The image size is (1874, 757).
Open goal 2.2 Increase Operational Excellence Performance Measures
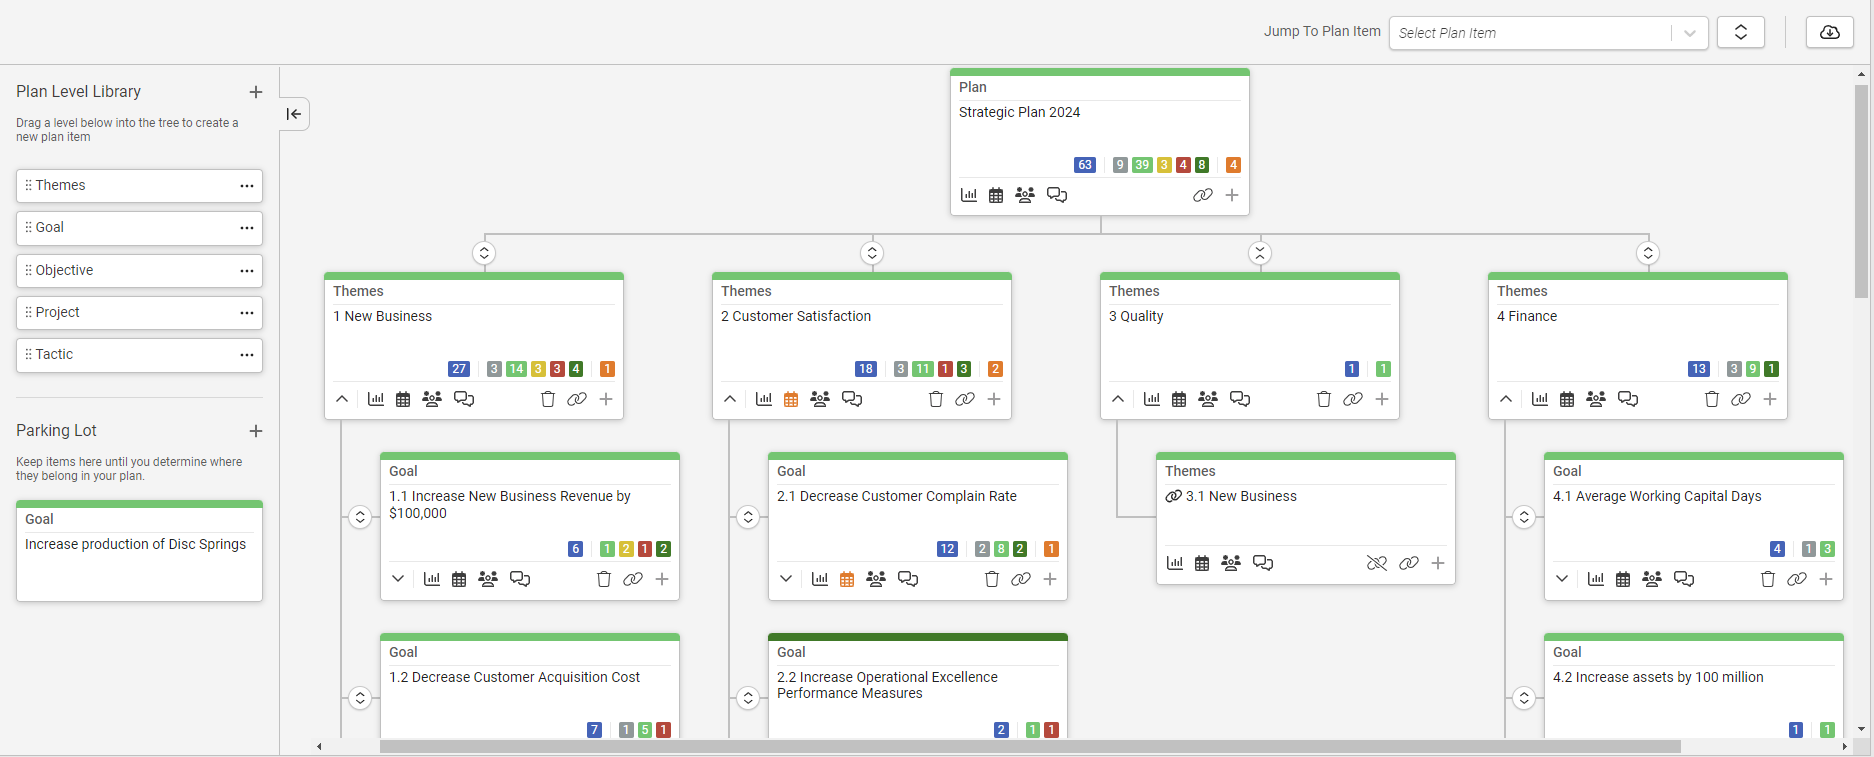click(x=887, y=685)
